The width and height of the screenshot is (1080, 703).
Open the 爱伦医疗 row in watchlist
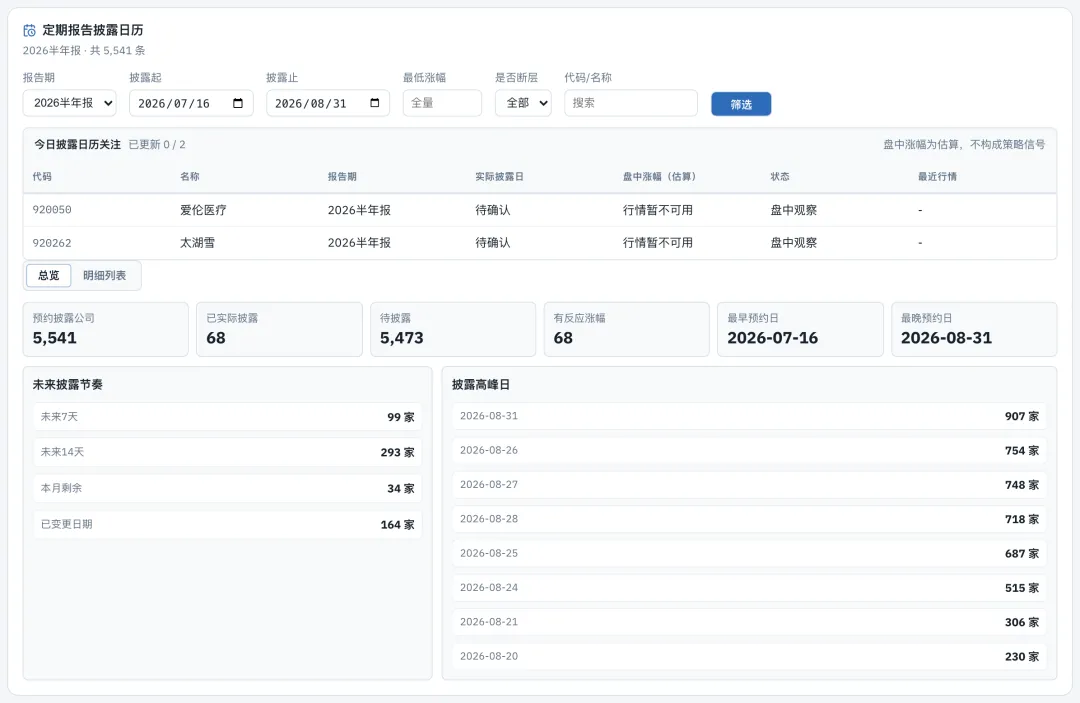[x=540, y=210]
